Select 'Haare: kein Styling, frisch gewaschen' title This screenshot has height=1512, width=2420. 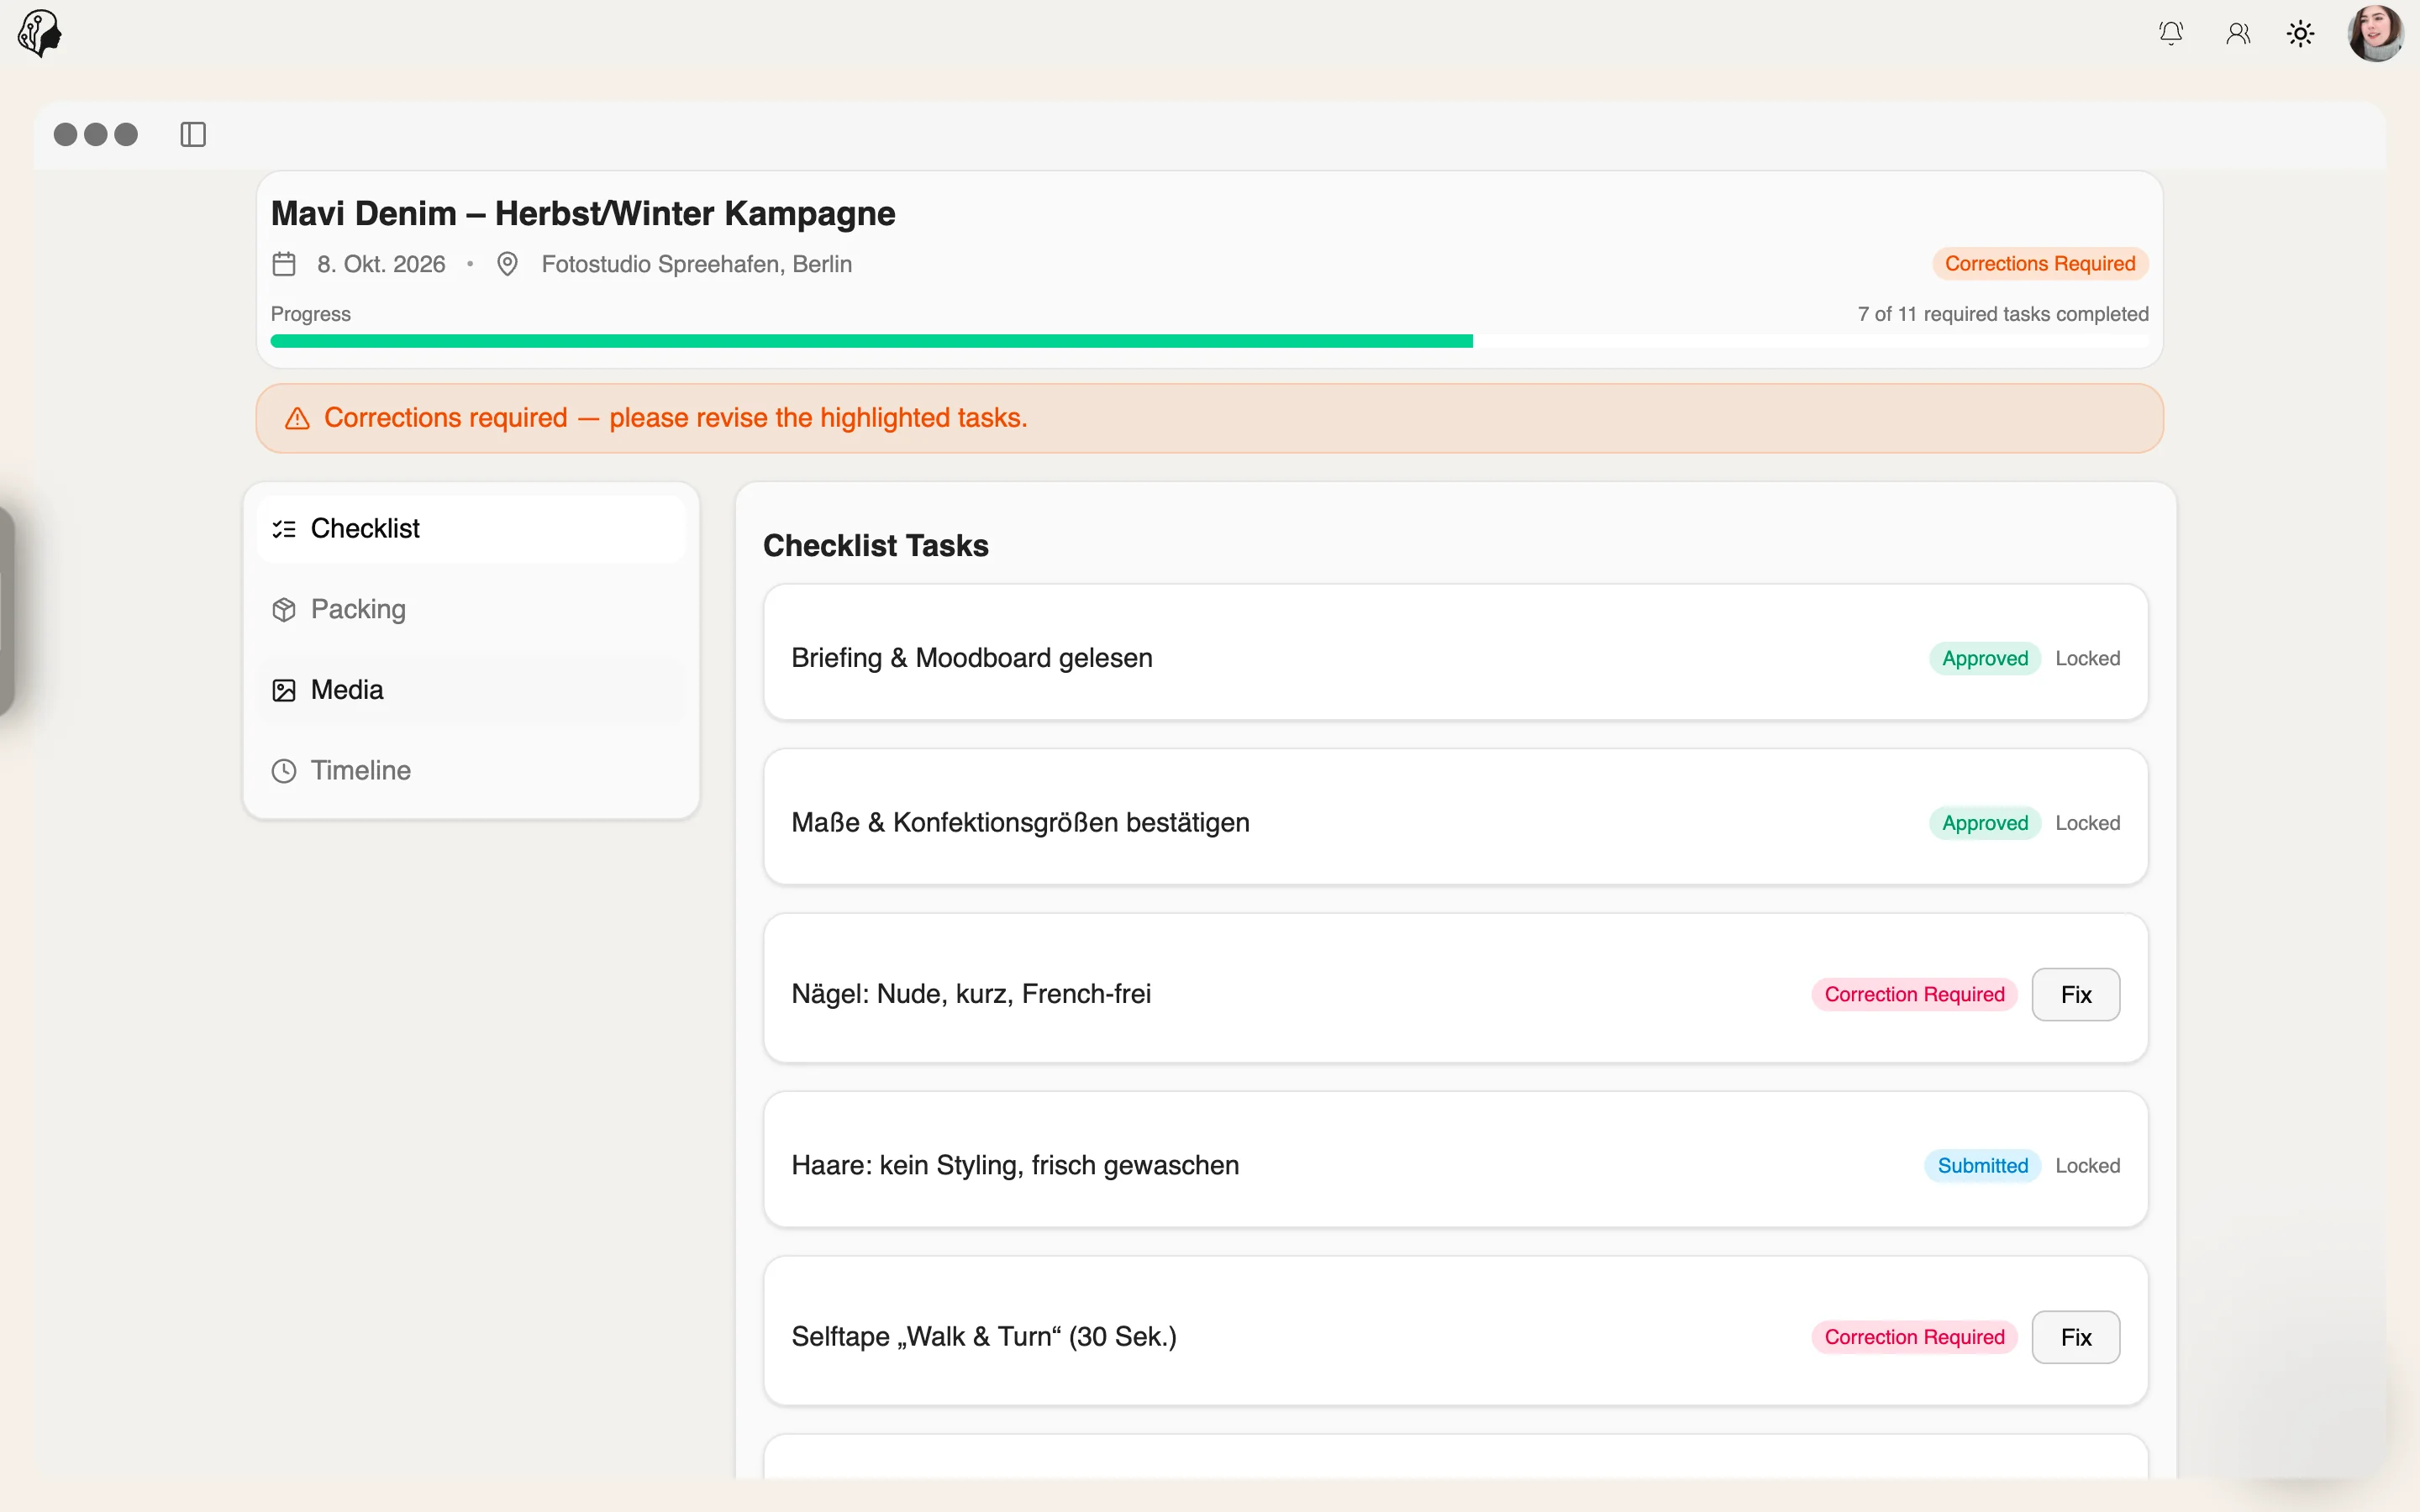tap(1015, 1166)
